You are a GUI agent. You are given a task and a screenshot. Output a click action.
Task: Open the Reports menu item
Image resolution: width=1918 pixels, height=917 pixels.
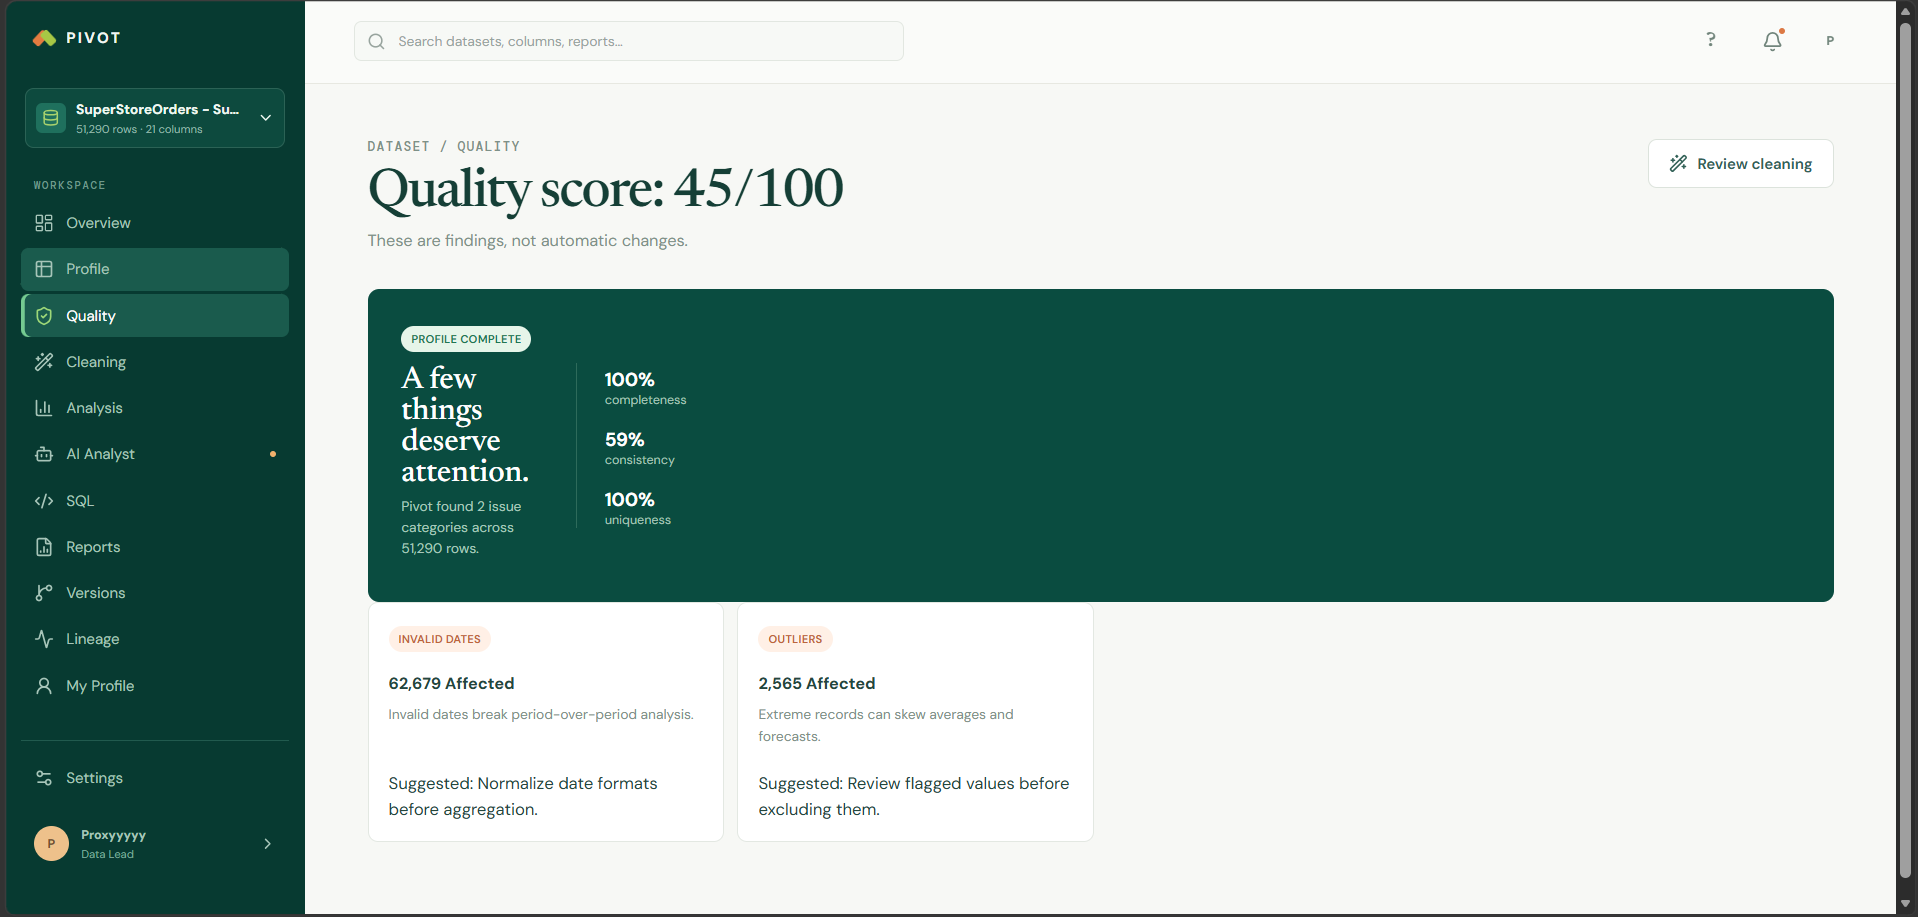155,547
